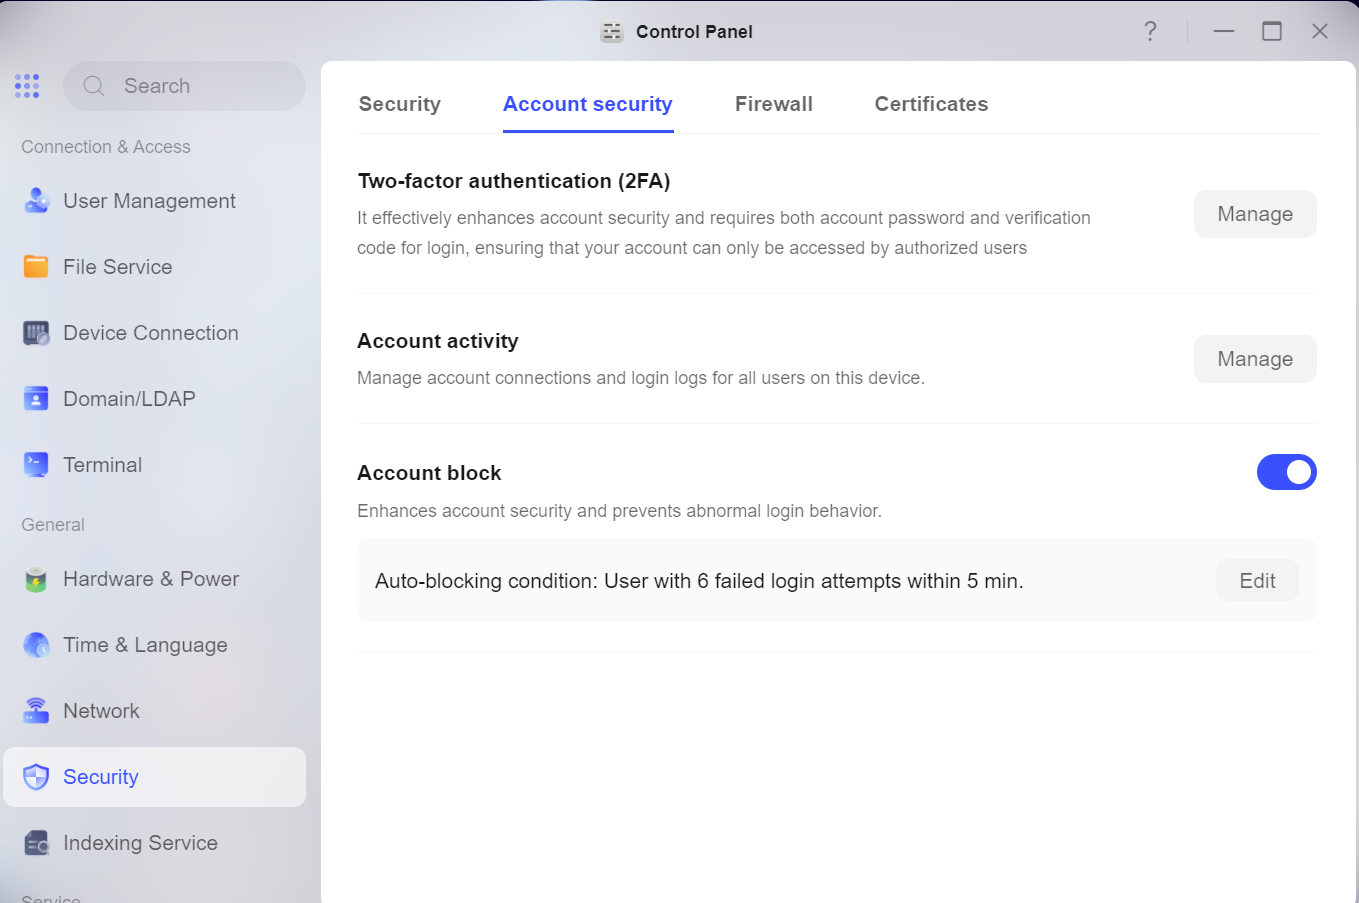Viewport: 1359px width, 903px height.
Task: Switch to the Security tab
Action: pos(400,104)
